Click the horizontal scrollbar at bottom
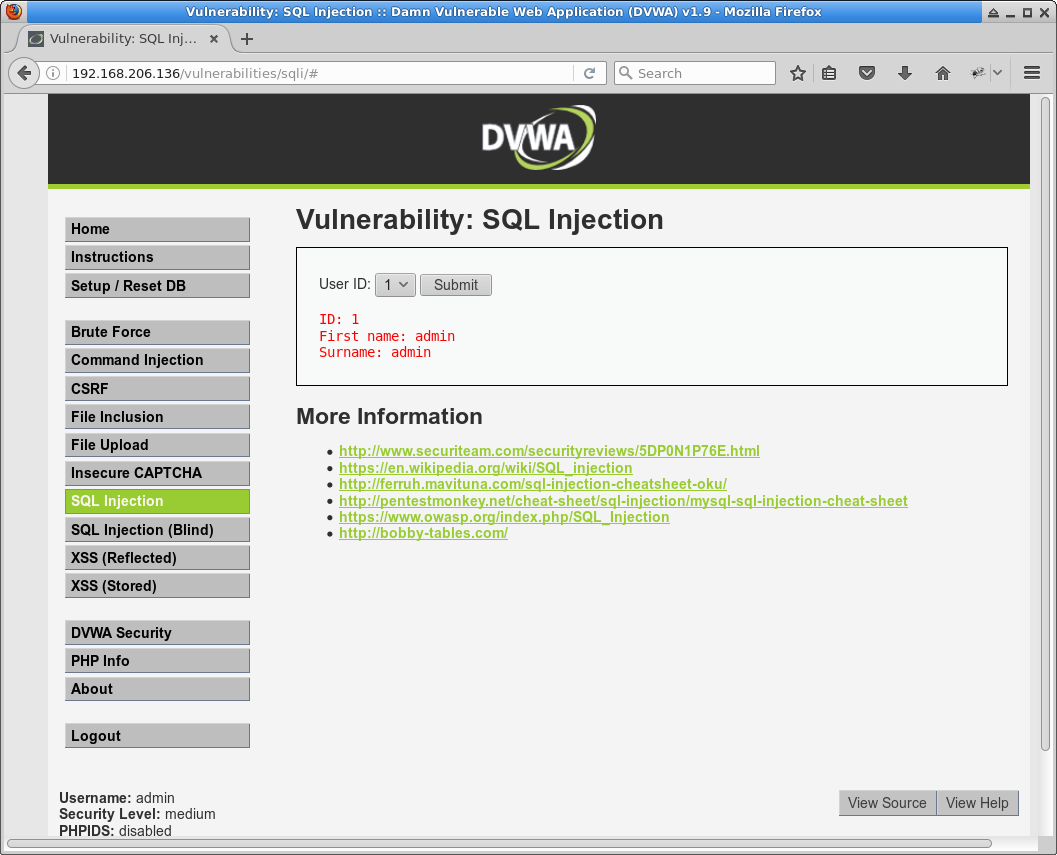The height and width of the screenshot is (855, 1057). 499,844
